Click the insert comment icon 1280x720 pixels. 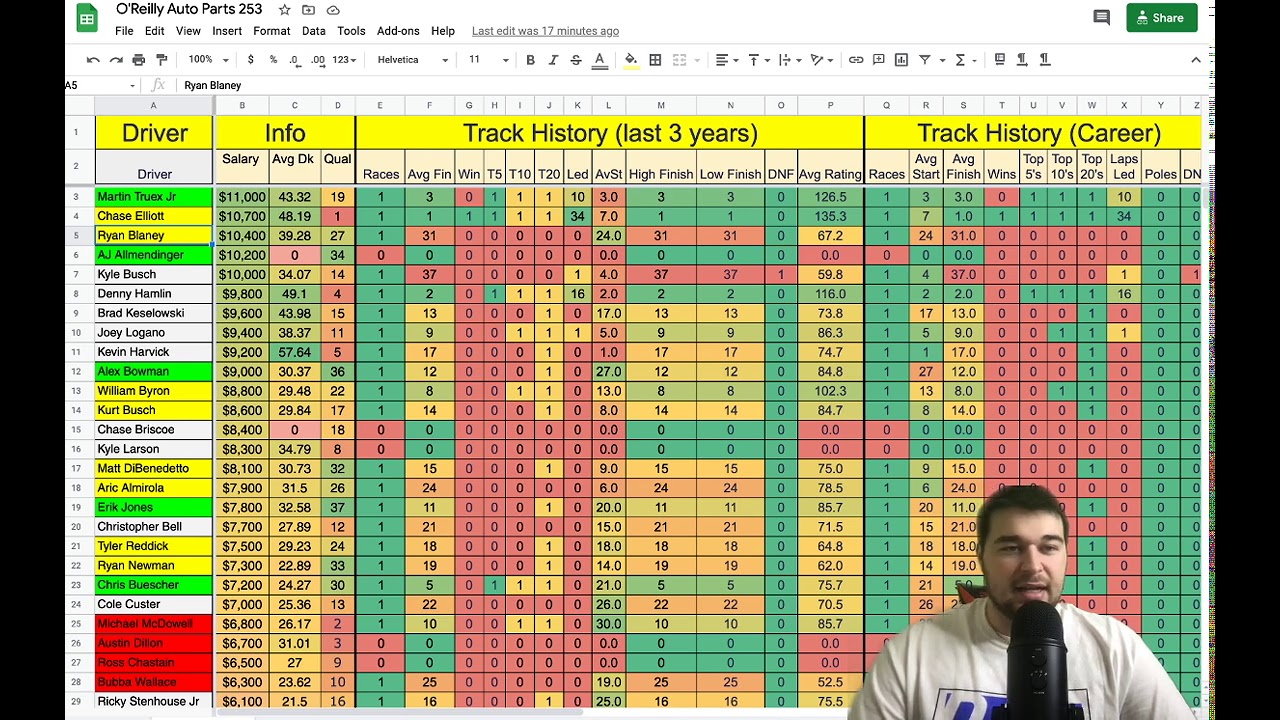[879, 60]
